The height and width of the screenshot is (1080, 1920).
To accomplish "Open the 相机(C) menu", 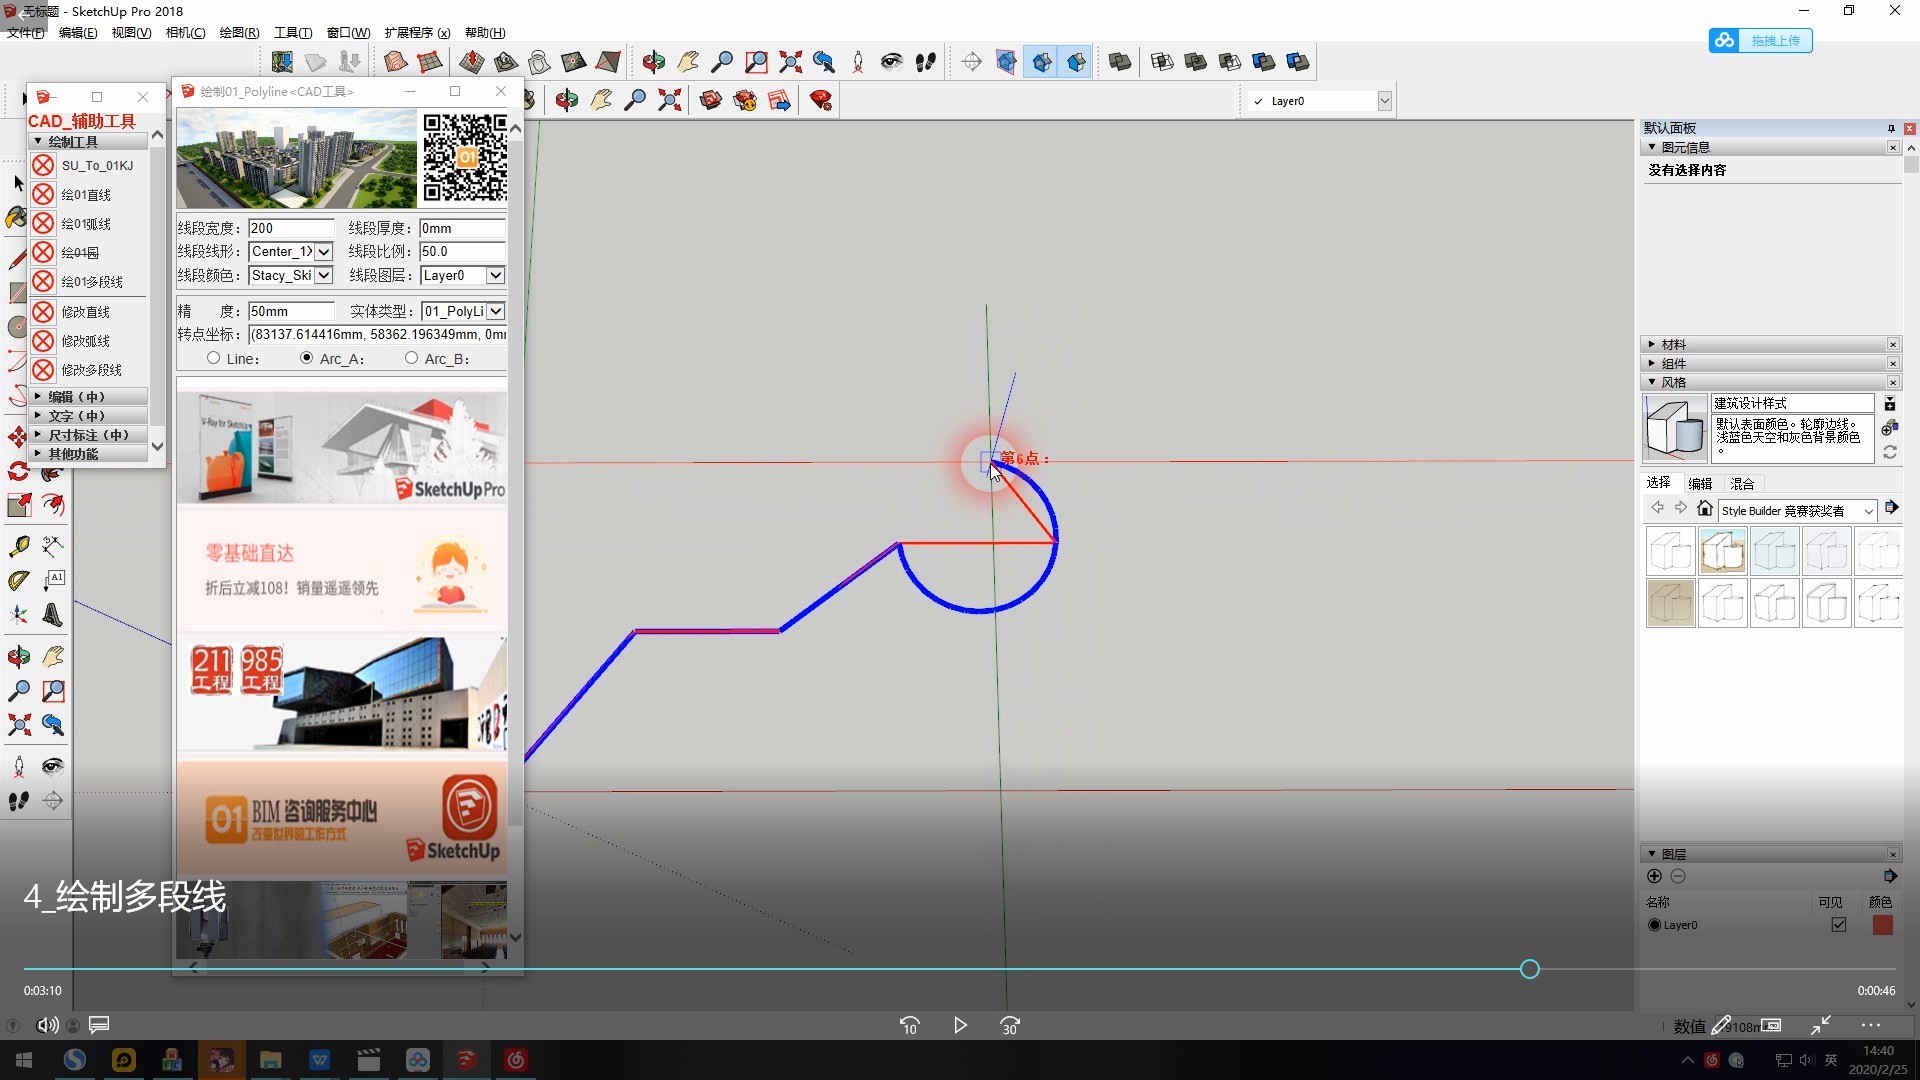I will 185,32.
